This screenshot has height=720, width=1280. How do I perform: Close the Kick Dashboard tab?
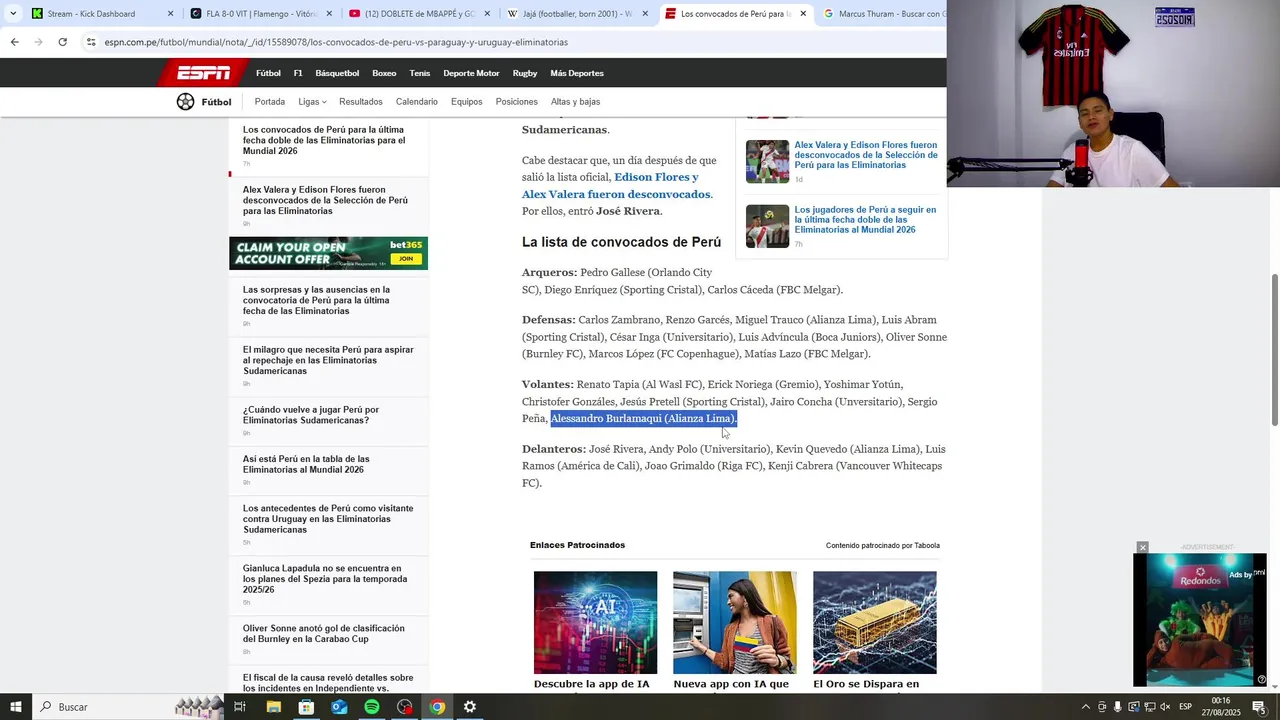(170, 14)
